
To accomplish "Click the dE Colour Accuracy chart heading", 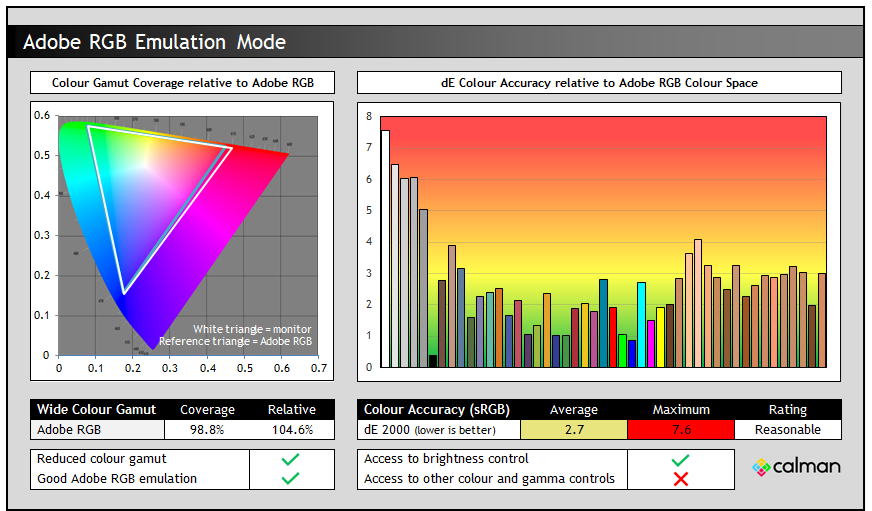I will click(x=598, y=83).
